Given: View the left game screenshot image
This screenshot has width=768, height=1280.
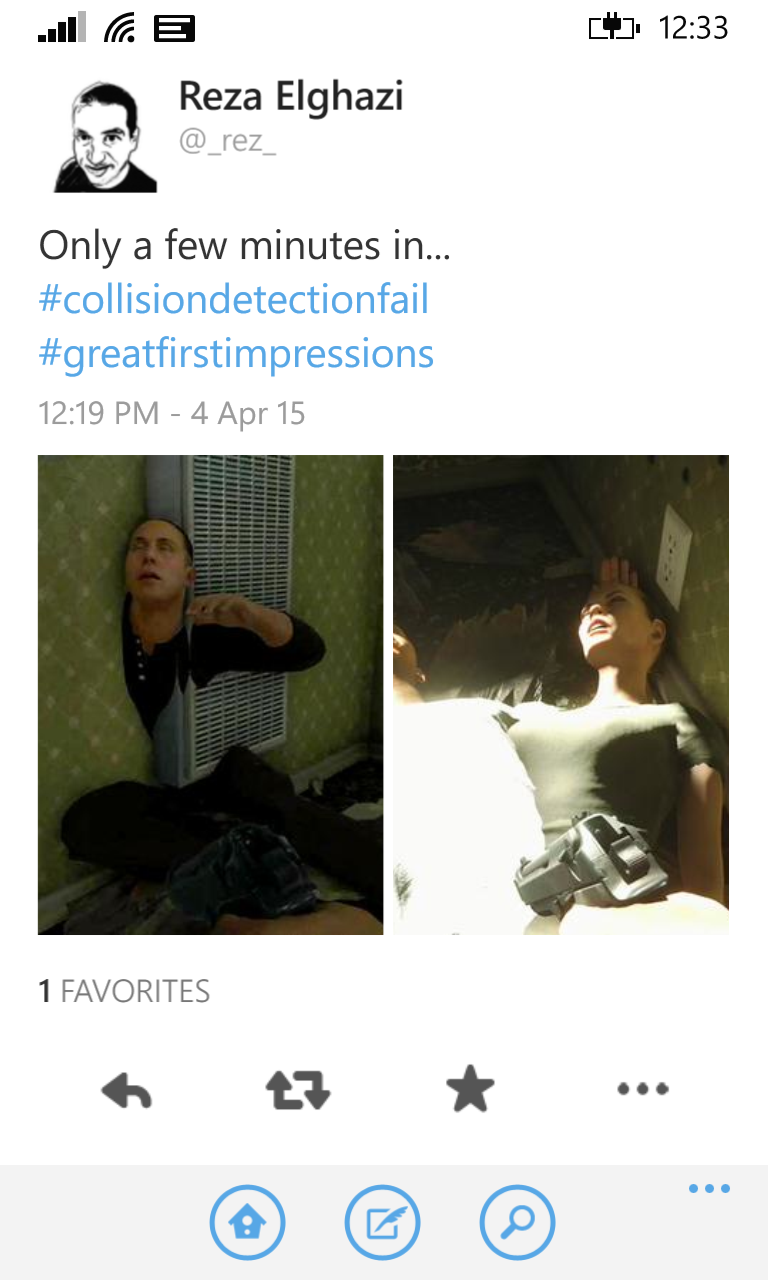Looking at the screenshot, I should [210, 695].
